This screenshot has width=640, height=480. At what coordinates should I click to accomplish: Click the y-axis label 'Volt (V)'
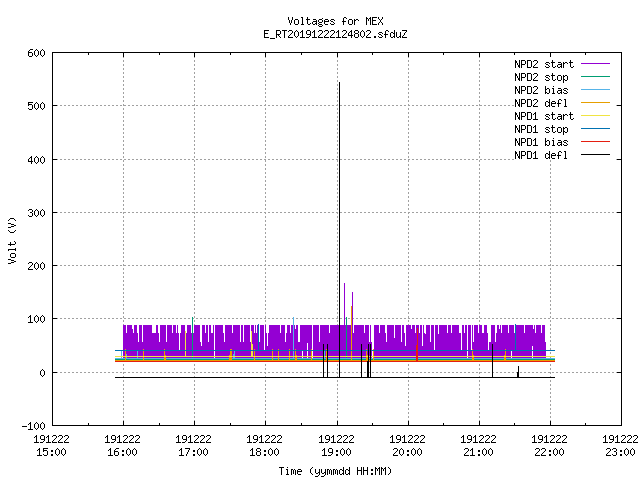coord(12,240)
